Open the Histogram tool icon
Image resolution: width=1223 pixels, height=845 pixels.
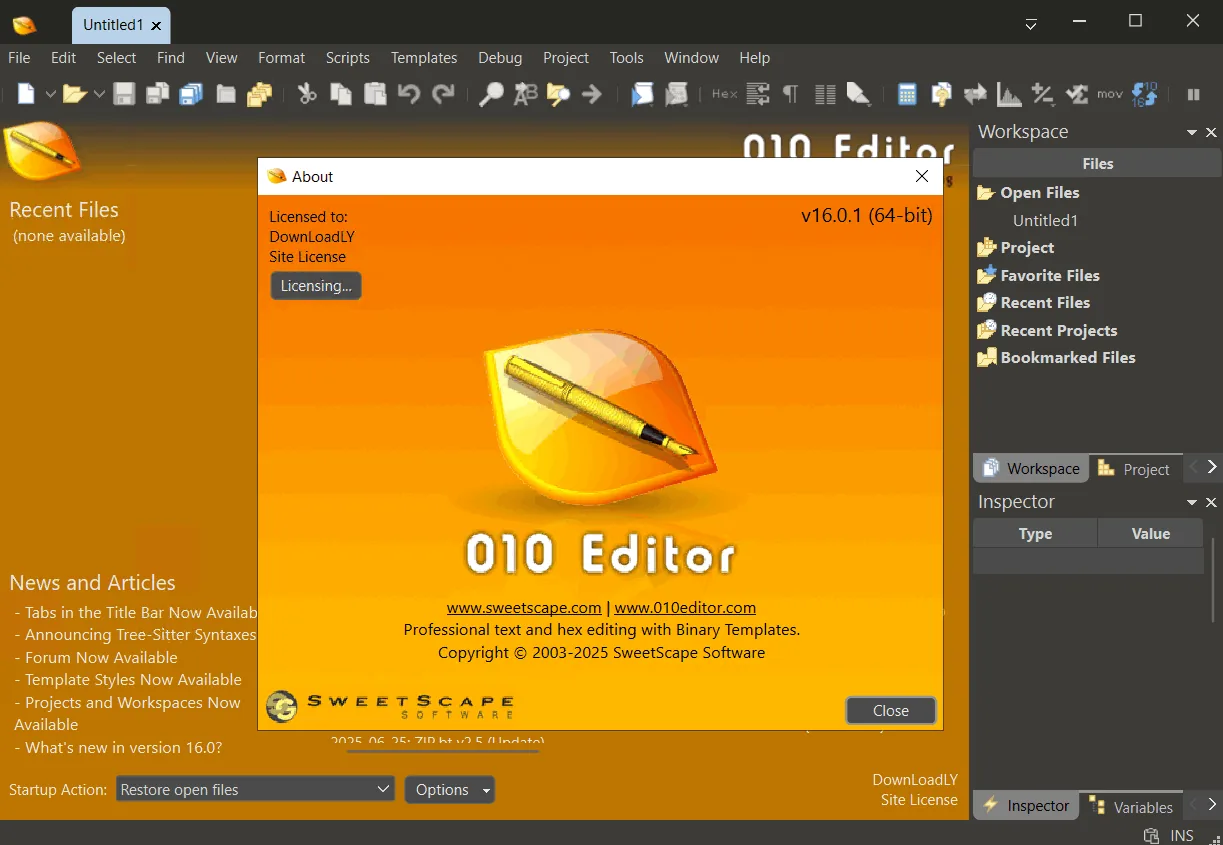click(x=1009, y=94)
